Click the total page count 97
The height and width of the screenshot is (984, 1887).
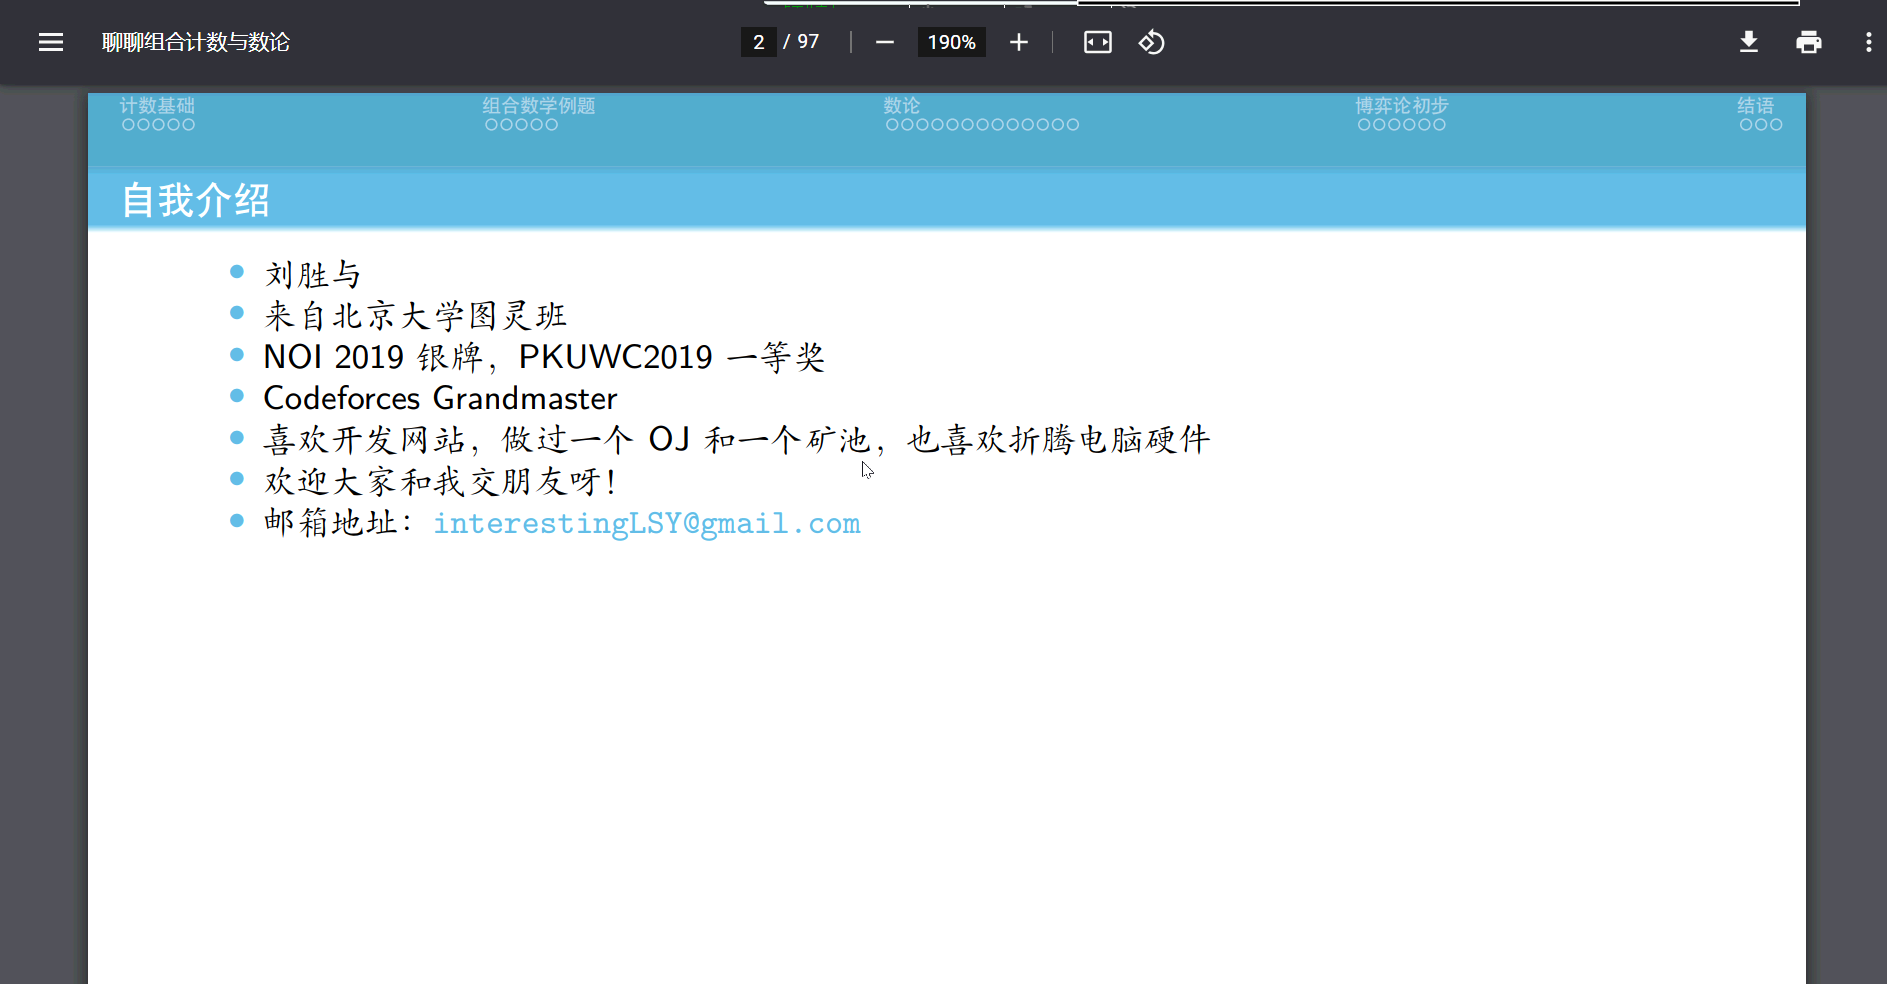tap(808, 42)
